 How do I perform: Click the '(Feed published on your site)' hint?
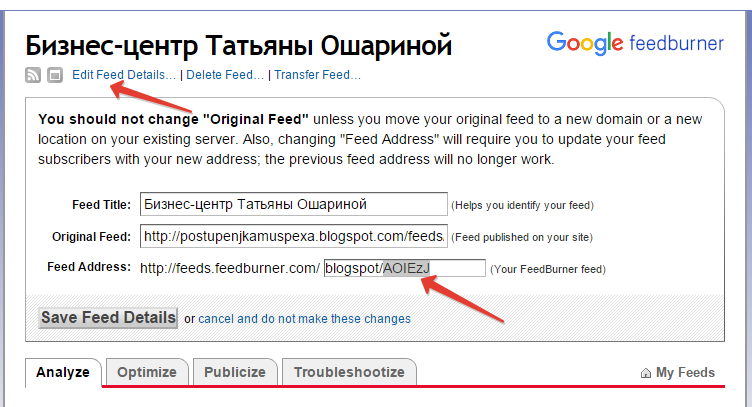(522, 237)
